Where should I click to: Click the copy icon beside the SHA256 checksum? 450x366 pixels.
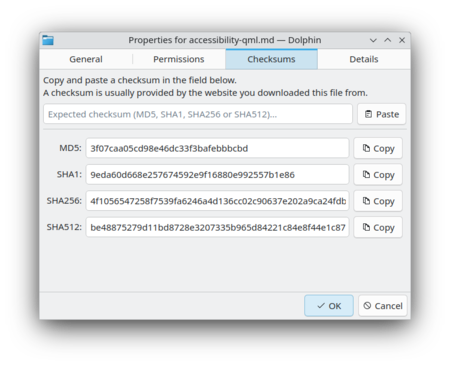366,201
